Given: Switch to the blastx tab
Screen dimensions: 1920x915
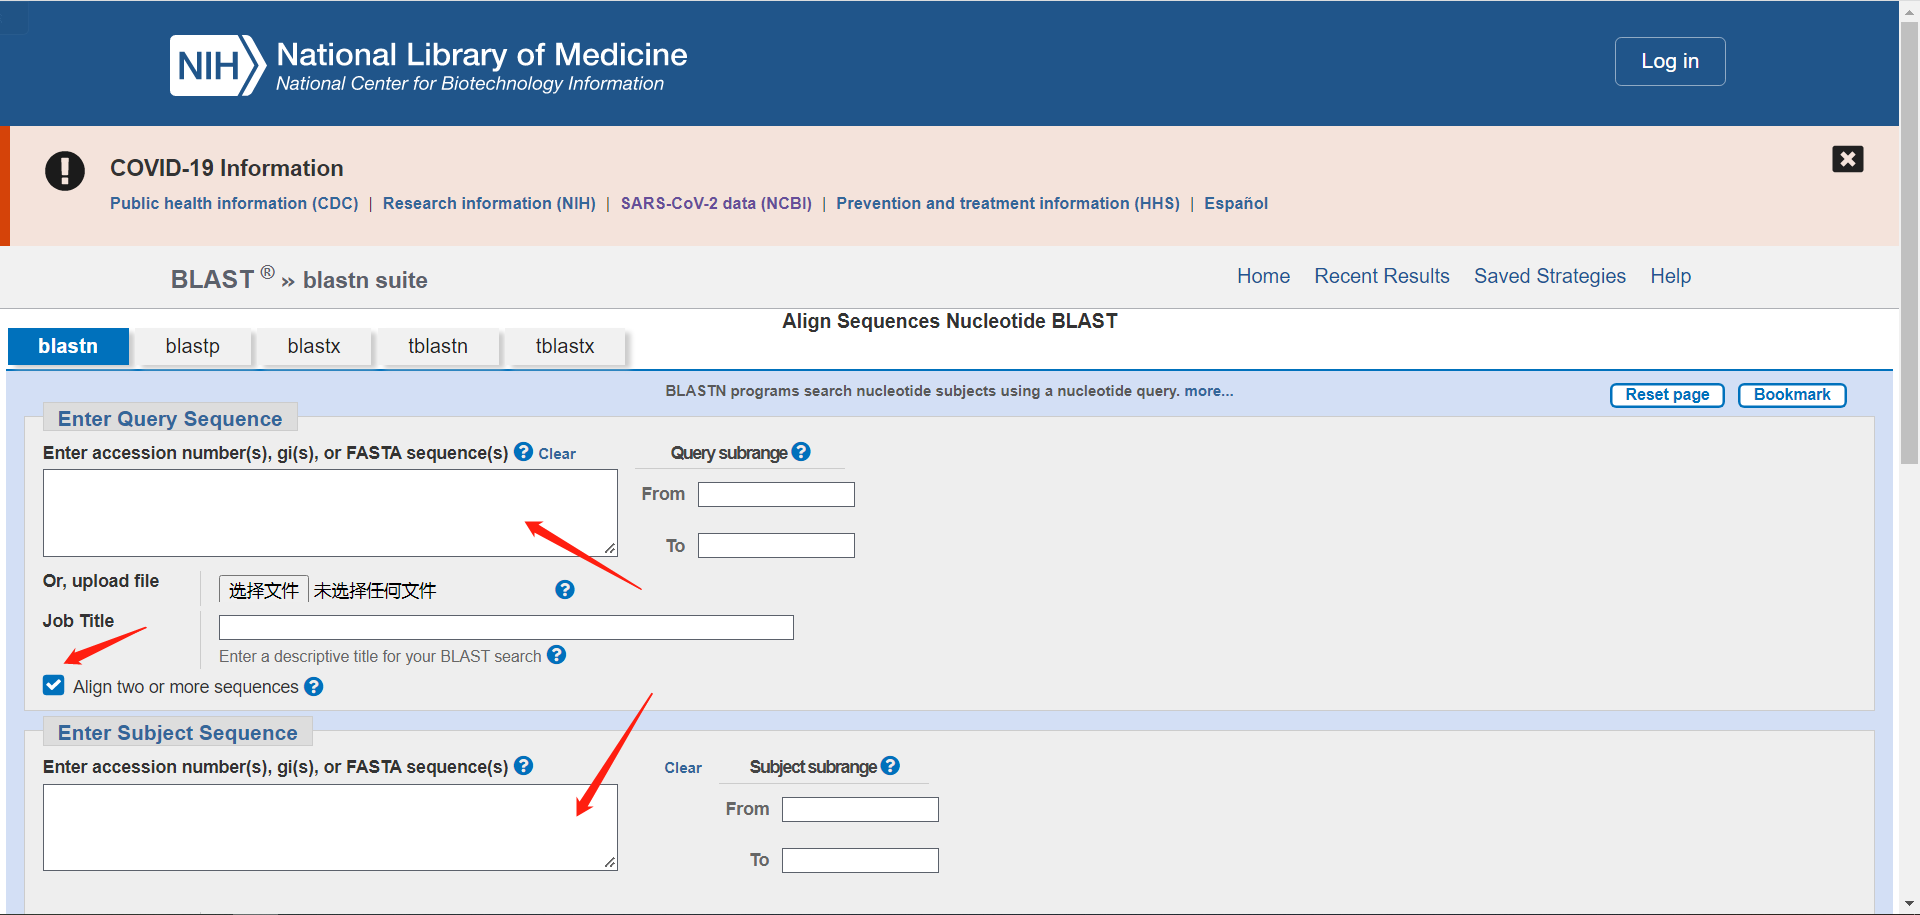Looking at the screenshot, I should (x=314, y=346).
